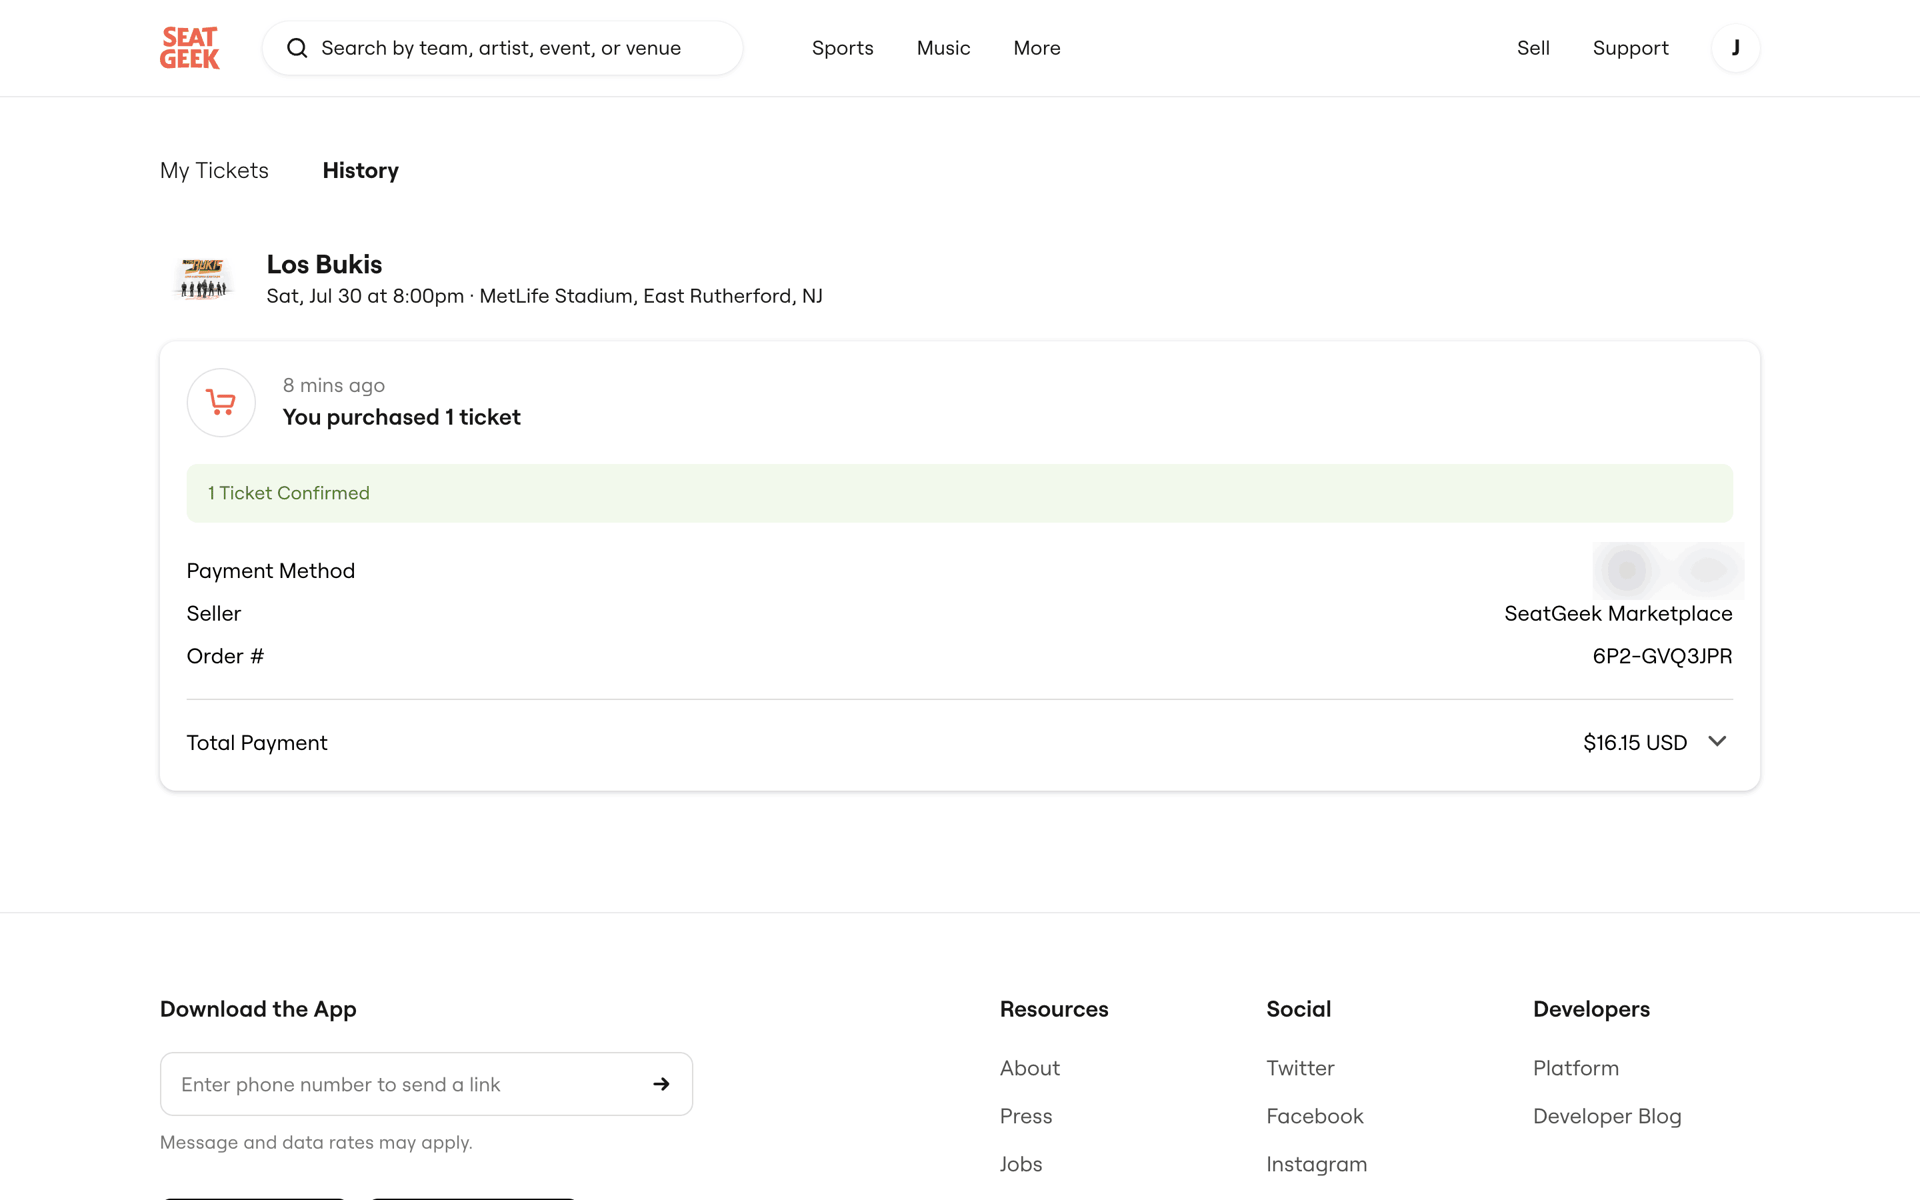The image size is (1920, 1200).
Task: Open the Facebook social link
Action: pos(1315,1116)
